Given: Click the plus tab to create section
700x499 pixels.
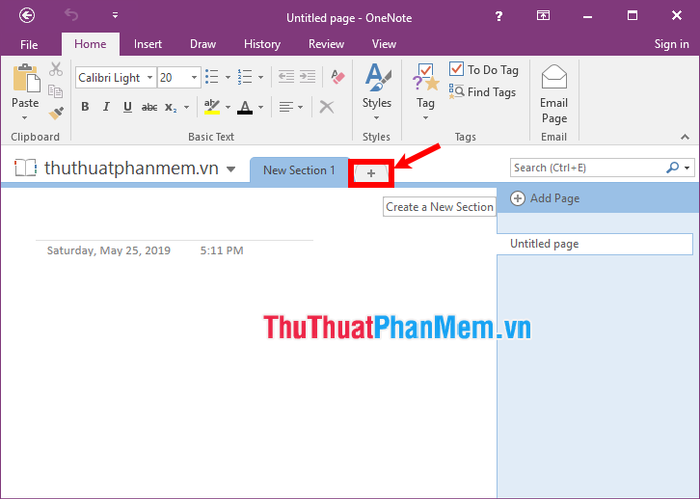Looking at the screenshot, I should (371, 173).
